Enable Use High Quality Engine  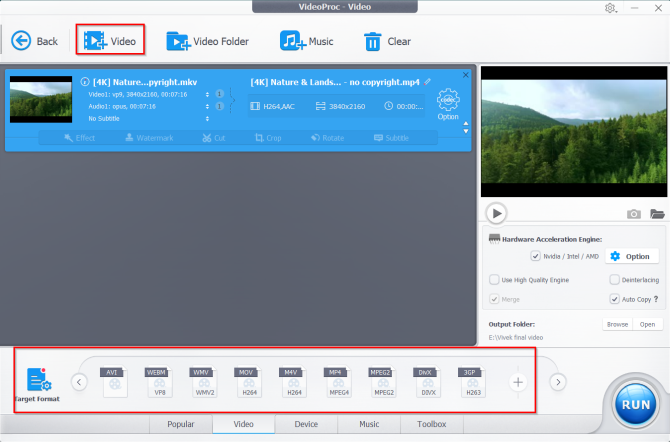pyautogui.click(x=494, y=280)
